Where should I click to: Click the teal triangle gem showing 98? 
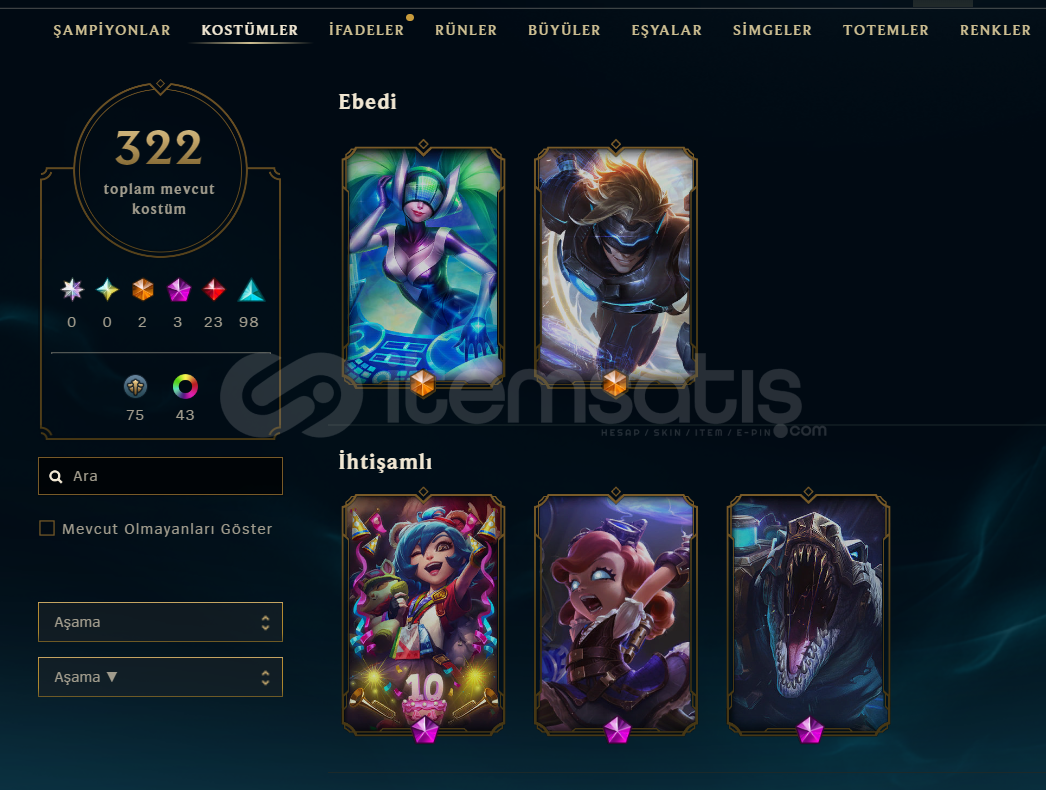251,290
